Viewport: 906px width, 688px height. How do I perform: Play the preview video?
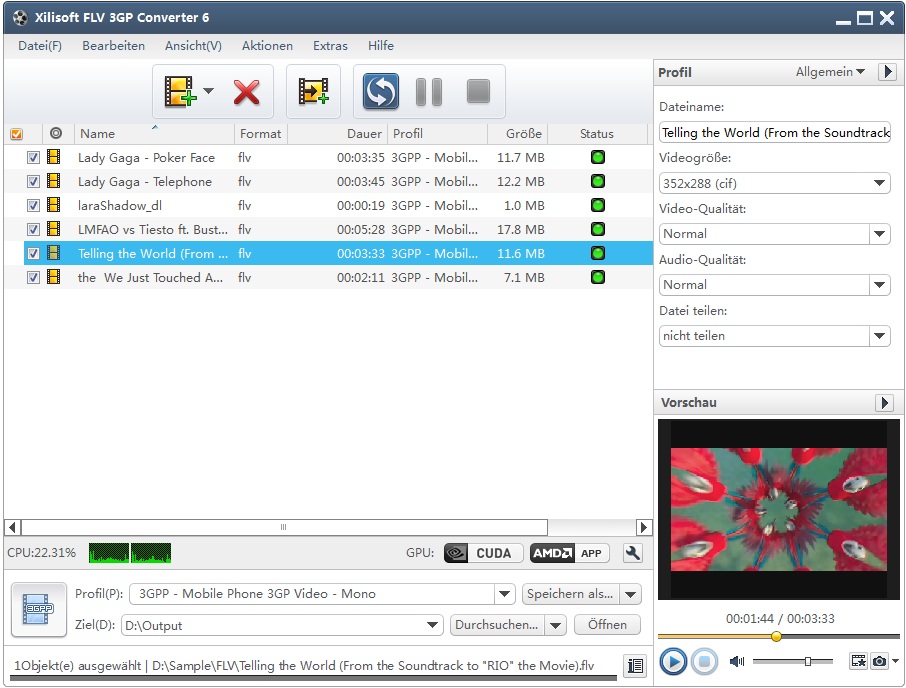tap(673, 661)
